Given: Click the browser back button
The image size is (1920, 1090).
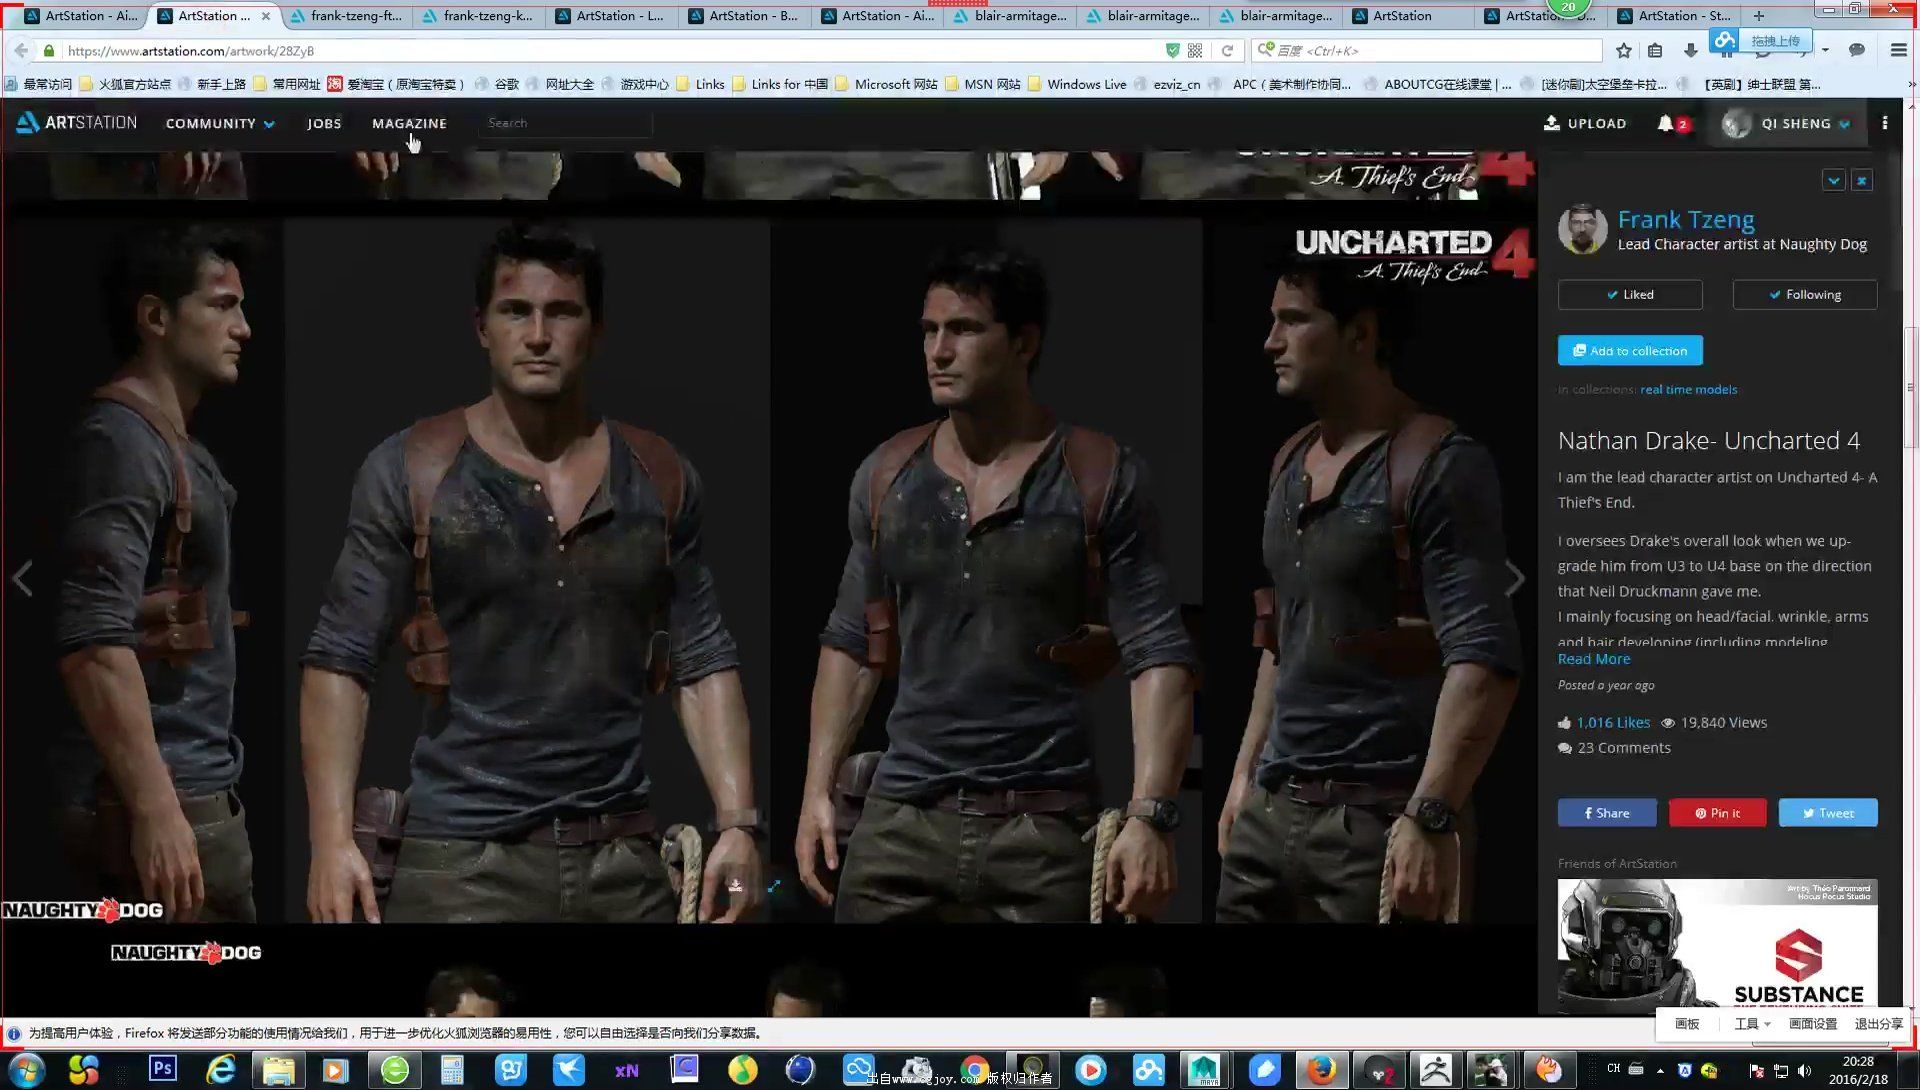Looking at the screenshot, I should 21,50.
